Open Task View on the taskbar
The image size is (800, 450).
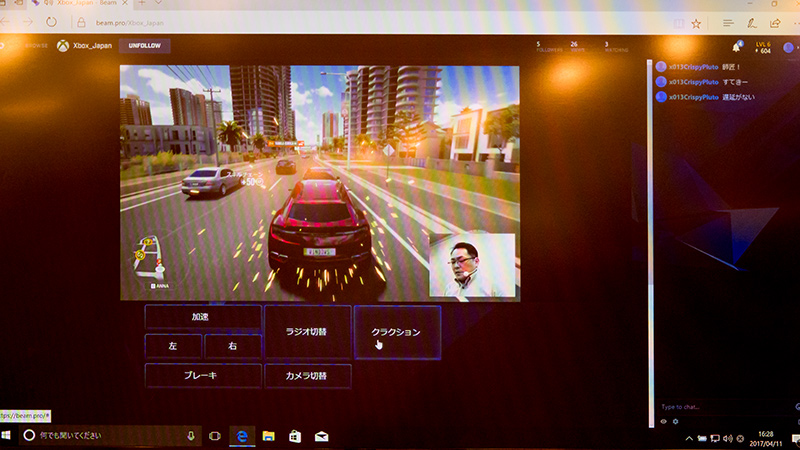215,436
